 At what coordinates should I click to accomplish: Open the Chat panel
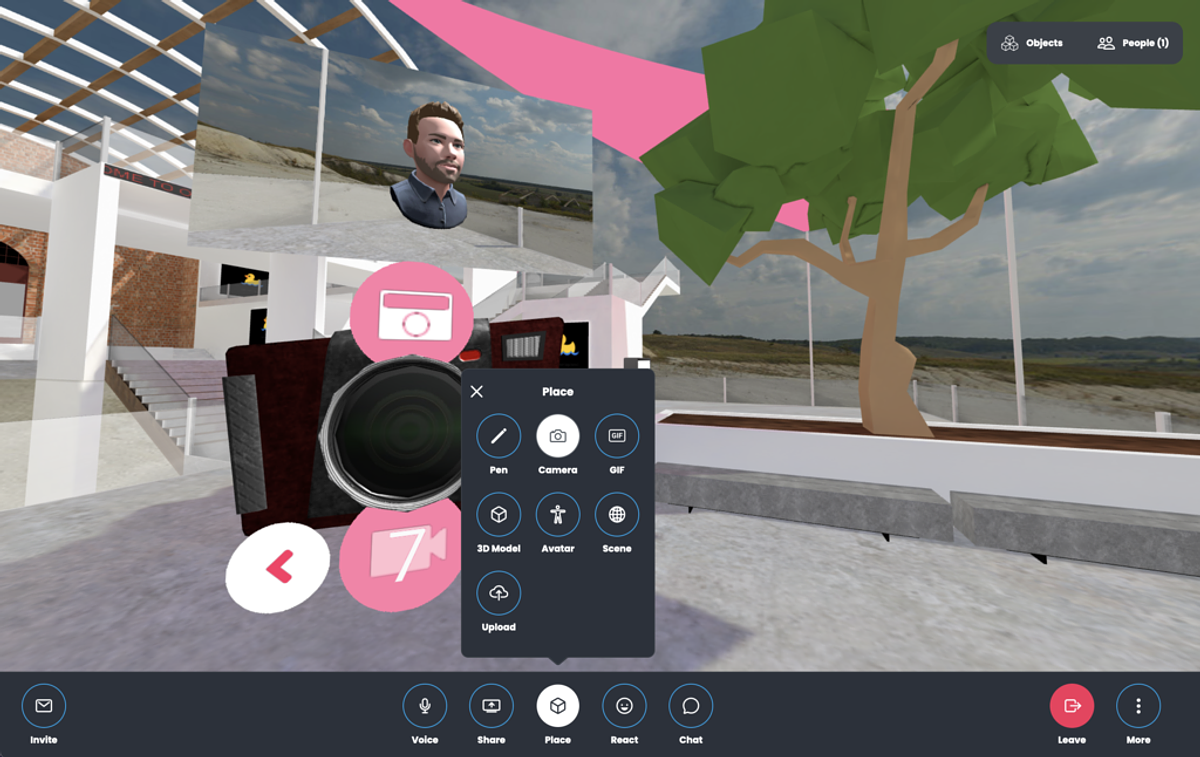point(691,706)
